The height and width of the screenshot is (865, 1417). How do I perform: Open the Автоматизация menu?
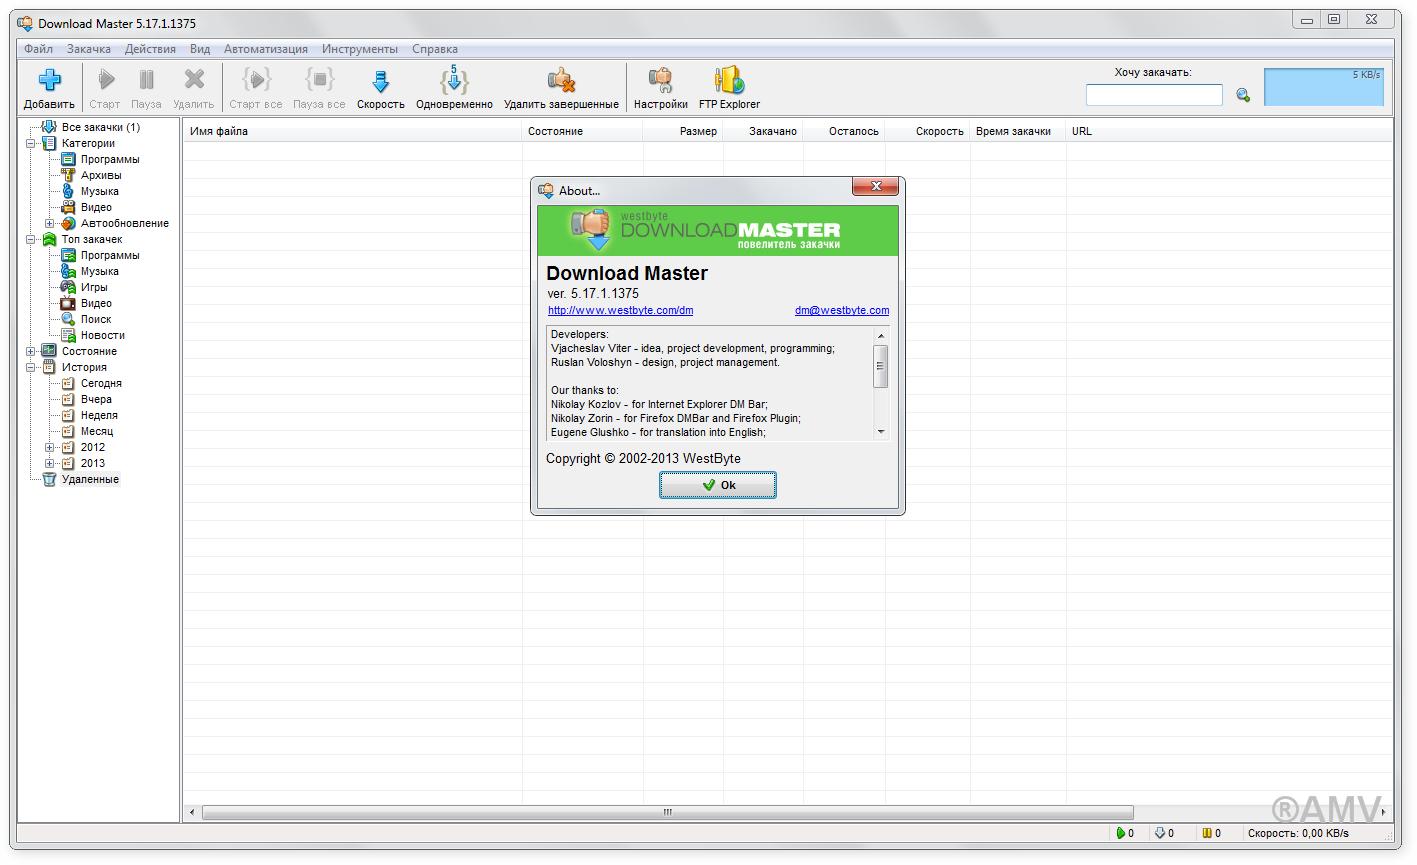tap(266, 48)
